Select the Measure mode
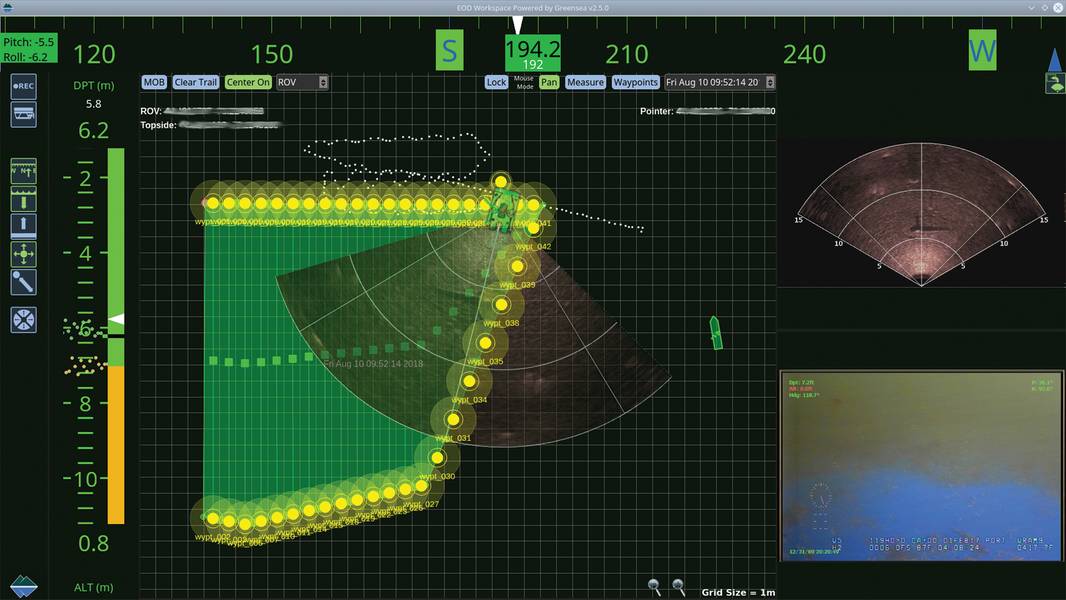The width and height of the screenshot is (1066, 600). click(585, 82)
